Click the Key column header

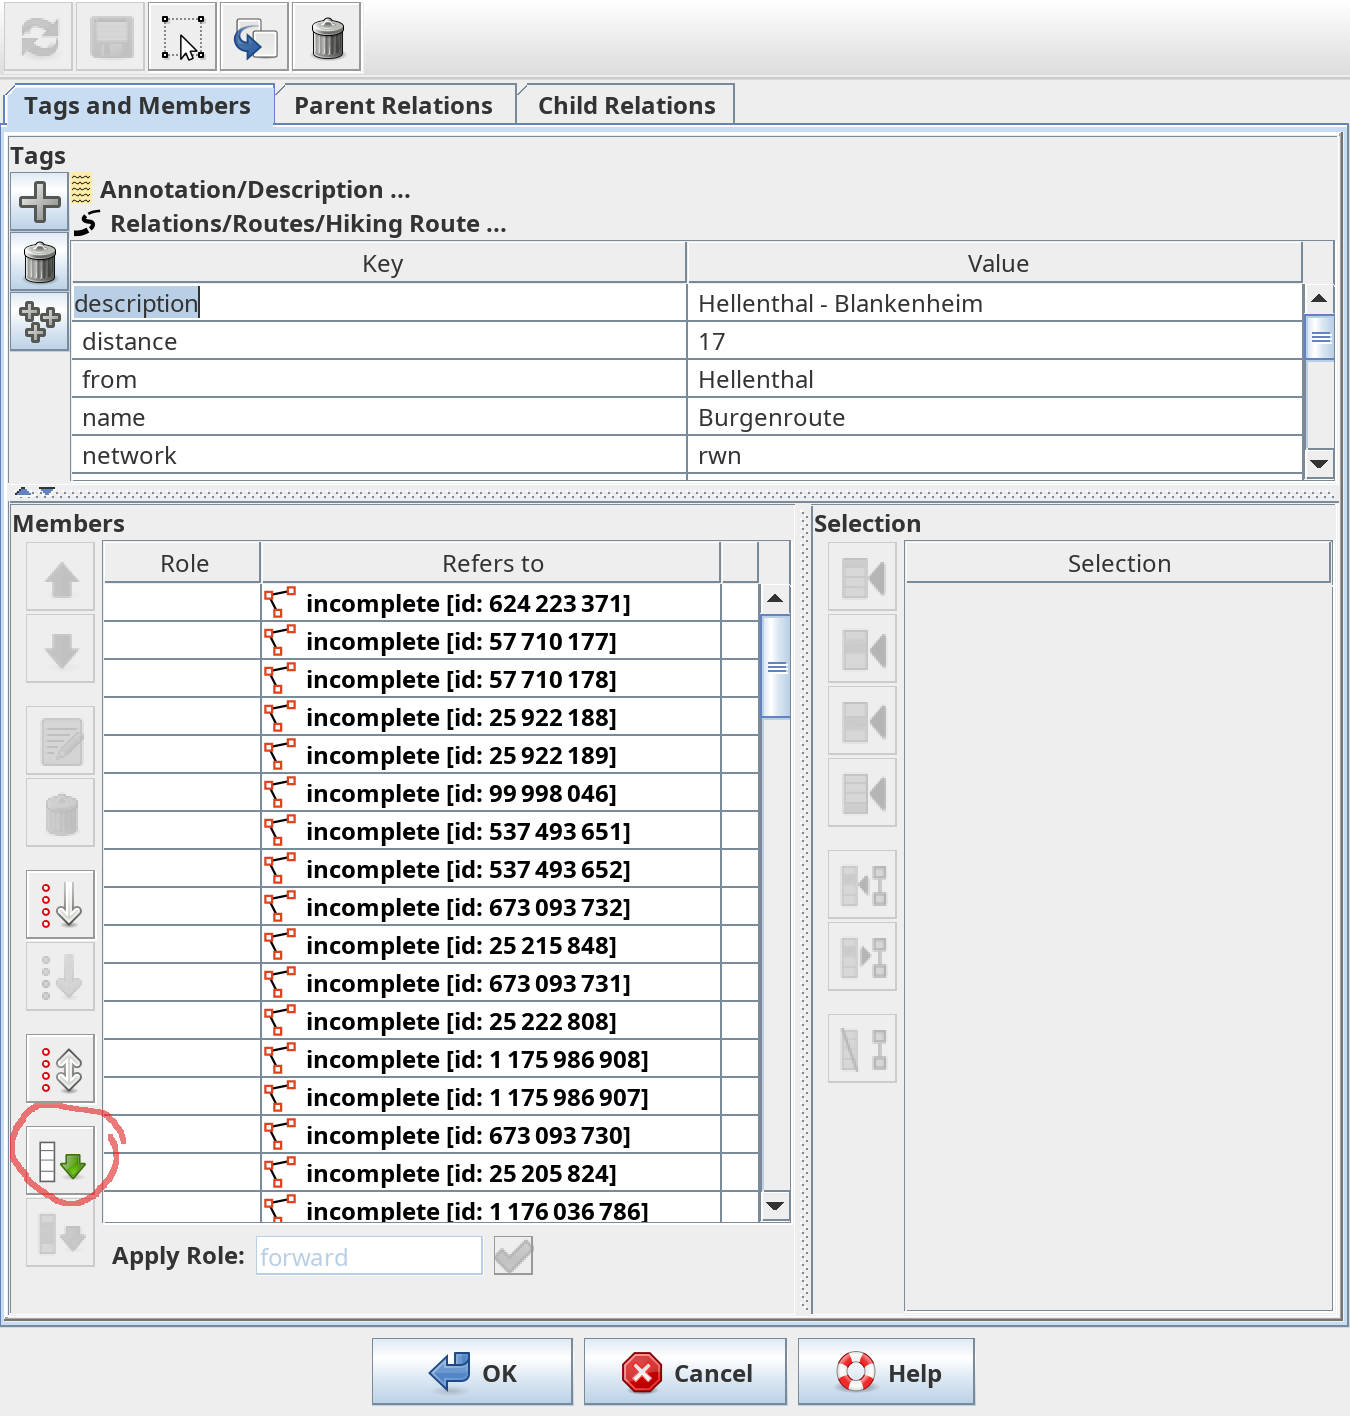pyautogui.click(x=379, y=263)
